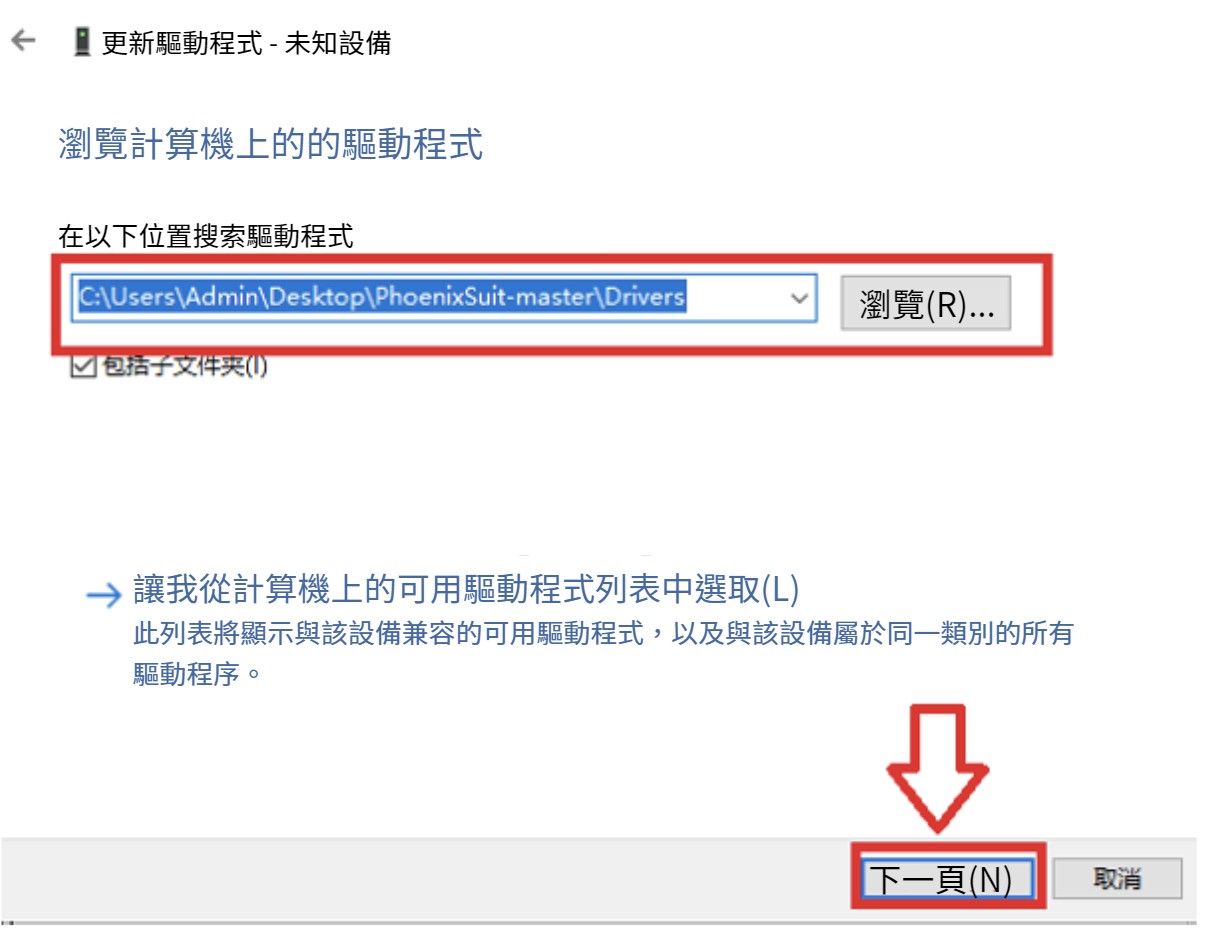Dismiss the wizard with the 取消 button
1209x937 pixels.
(x=1118, y=879)
